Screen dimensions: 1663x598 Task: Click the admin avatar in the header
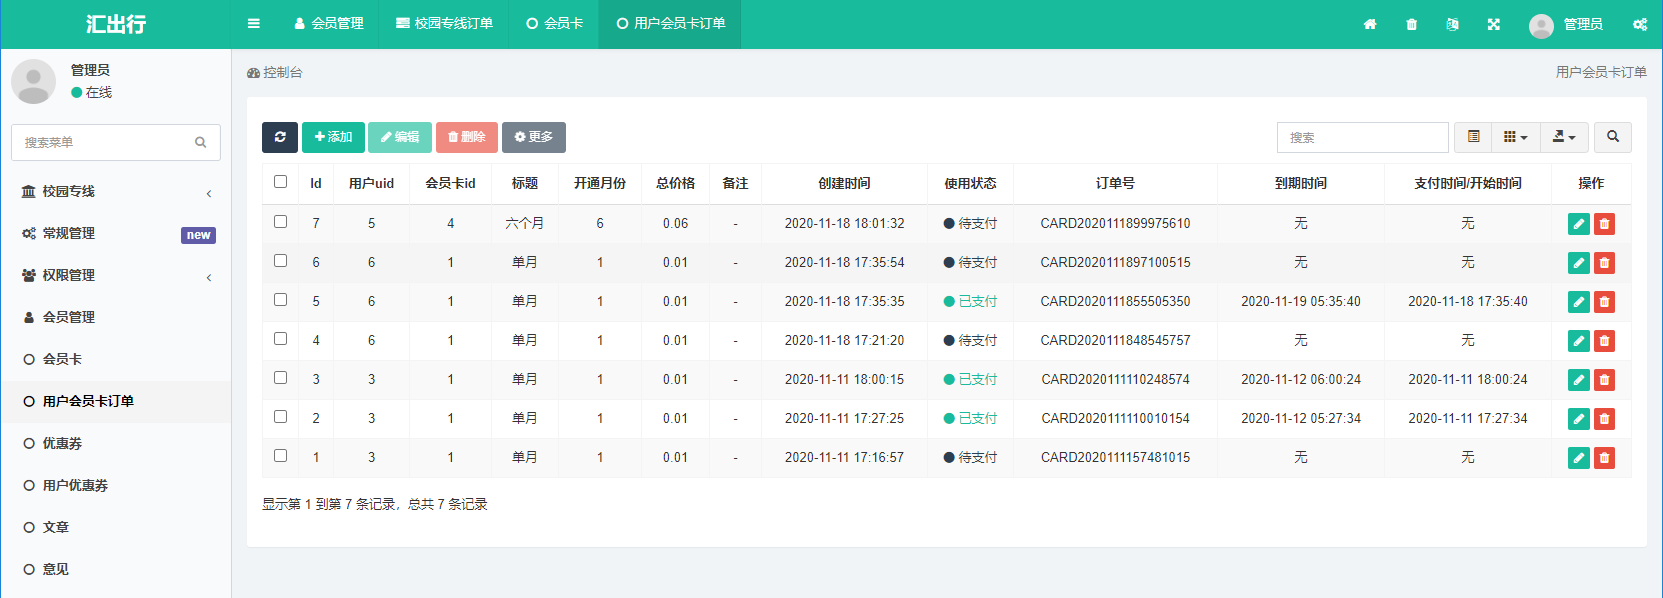click(x=1541, y=25)
